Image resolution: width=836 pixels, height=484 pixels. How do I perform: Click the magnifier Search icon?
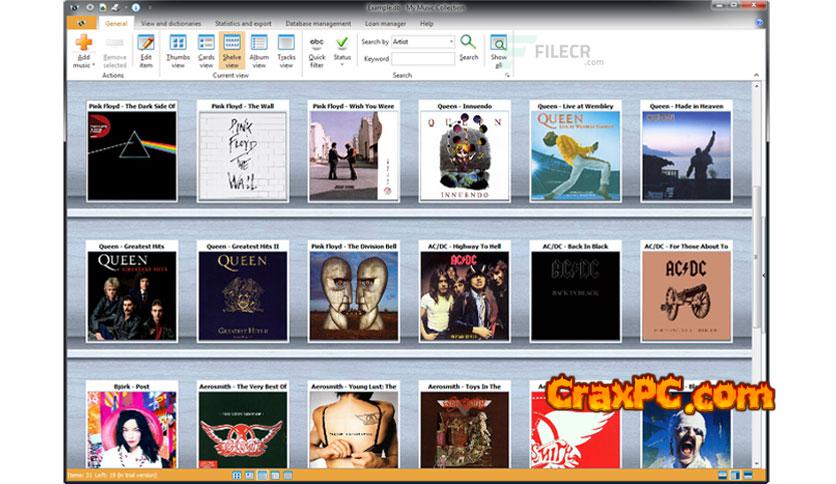pos(468,43)
